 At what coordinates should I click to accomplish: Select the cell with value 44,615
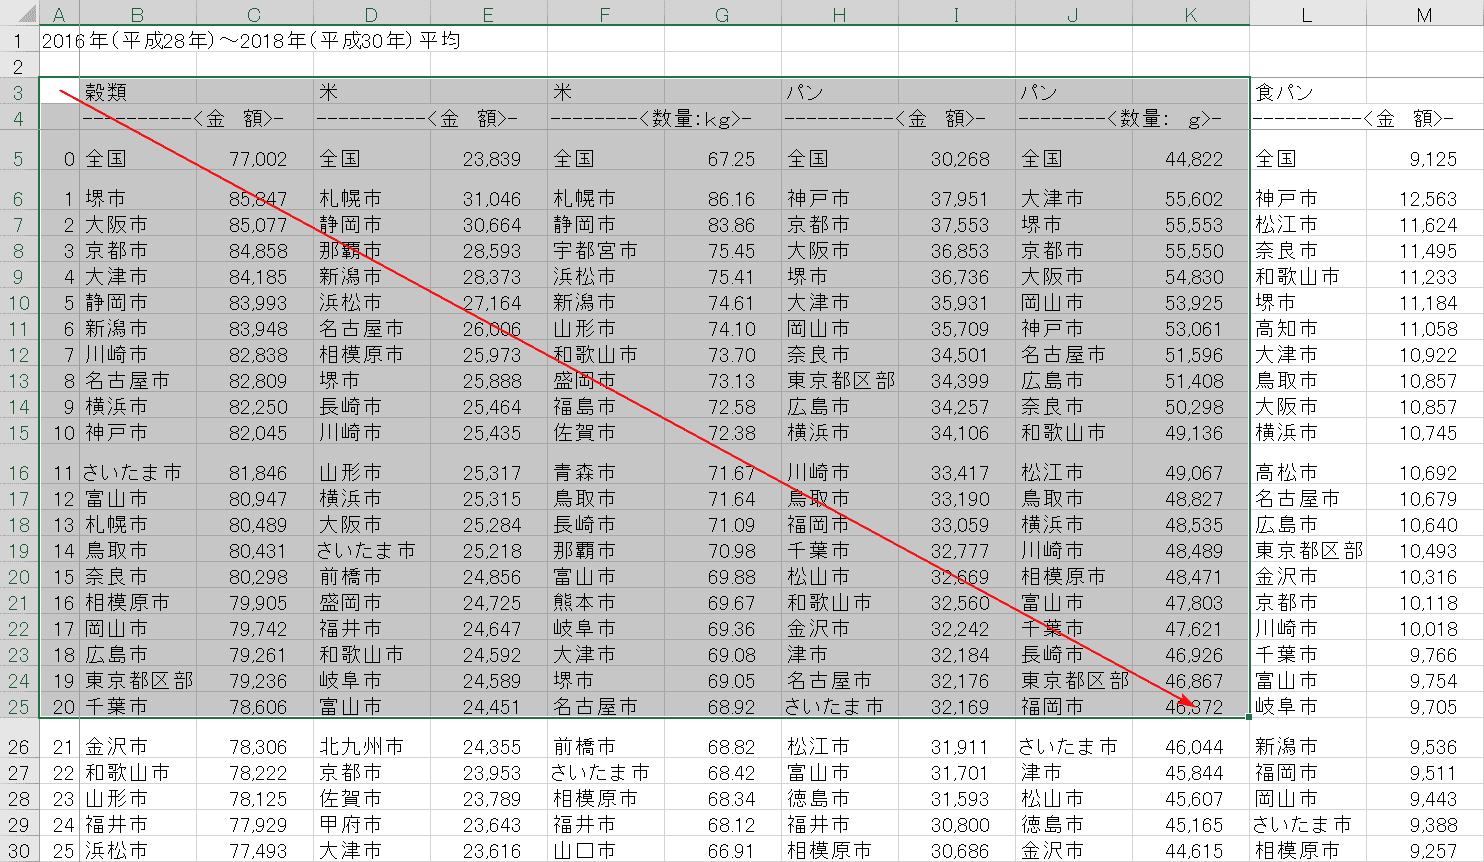pyautogui.click(x=1191, y=850)
